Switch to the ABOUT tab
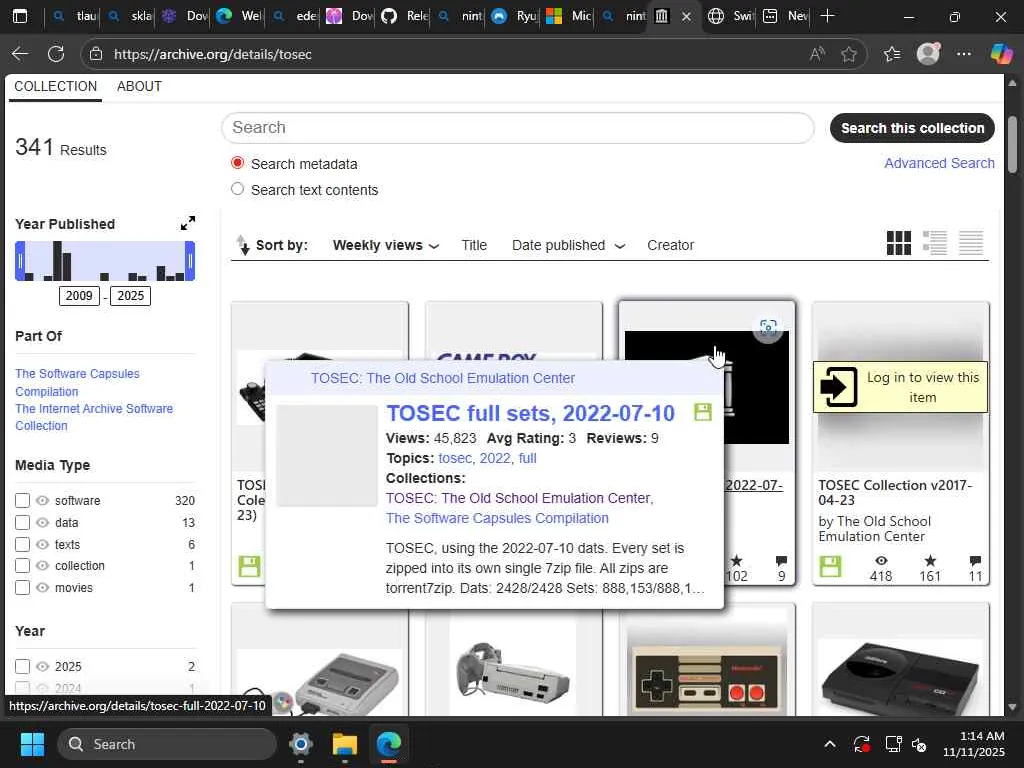The height and width of the screenshot is (768, 1024). [139, 86]
